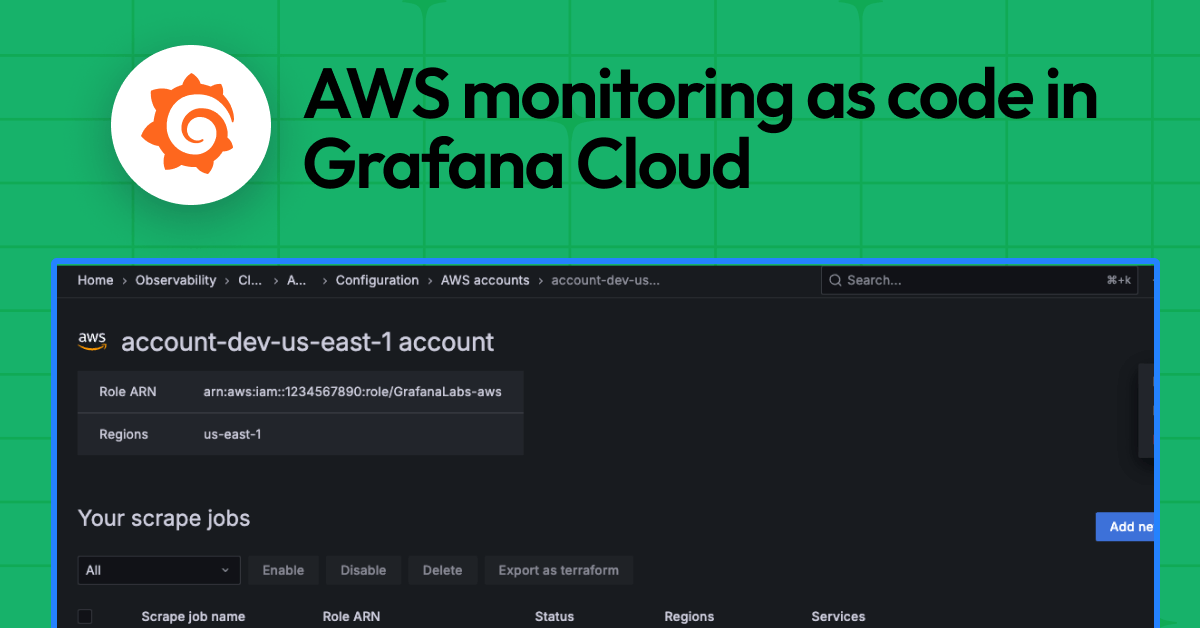Click the Enable button for scrape jobs
Viewport: 1200px width, 628px height.
(283, 570)
